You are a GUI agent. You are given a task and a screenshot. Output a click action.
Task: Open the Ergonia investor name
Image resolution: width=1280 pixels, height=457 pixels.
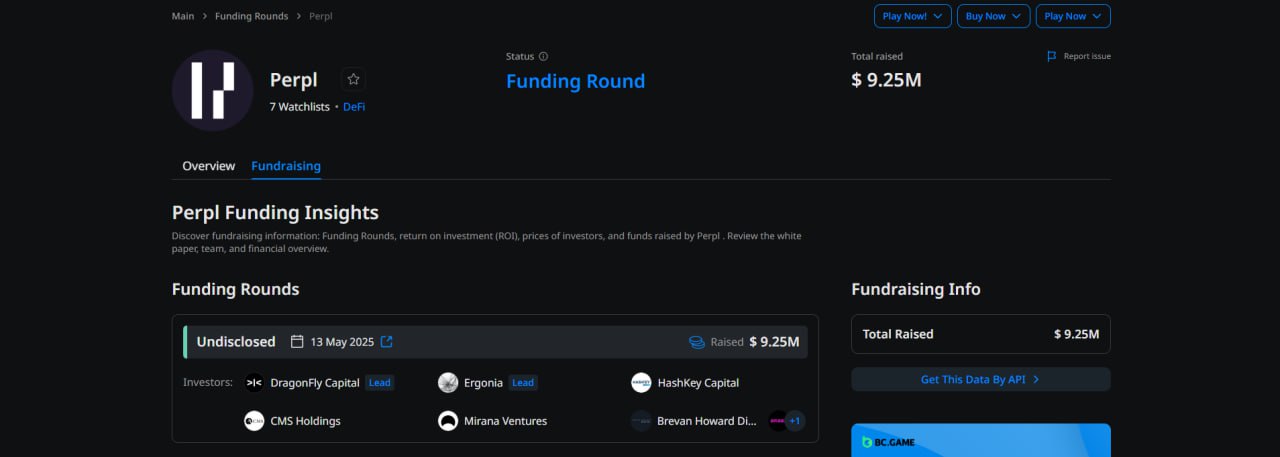[484, 383]
